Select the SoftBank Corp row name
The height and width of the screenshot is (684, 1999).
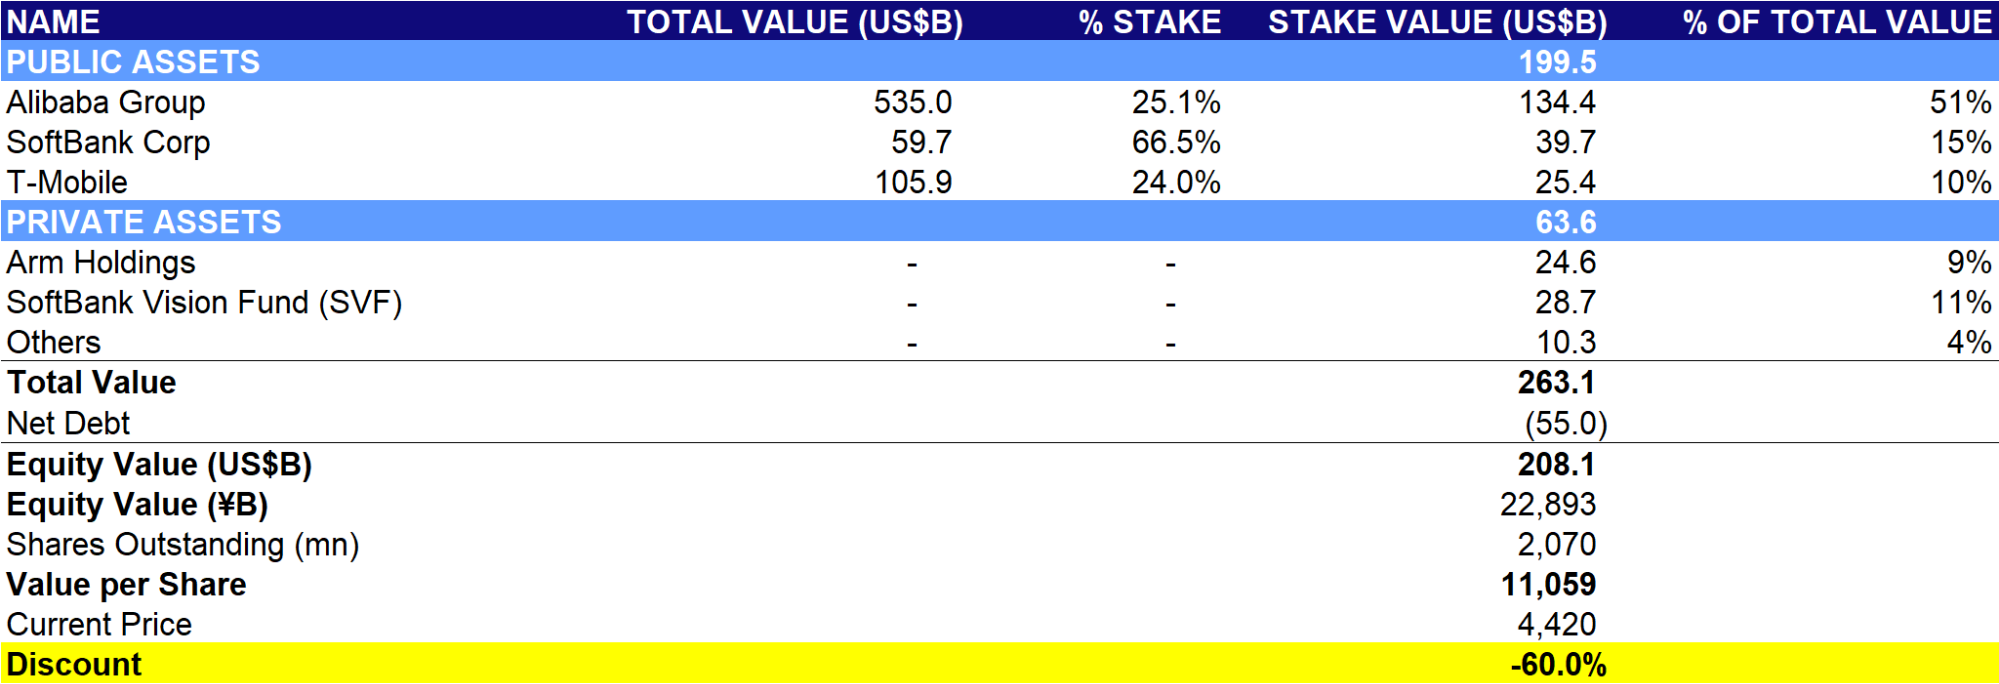108,142
